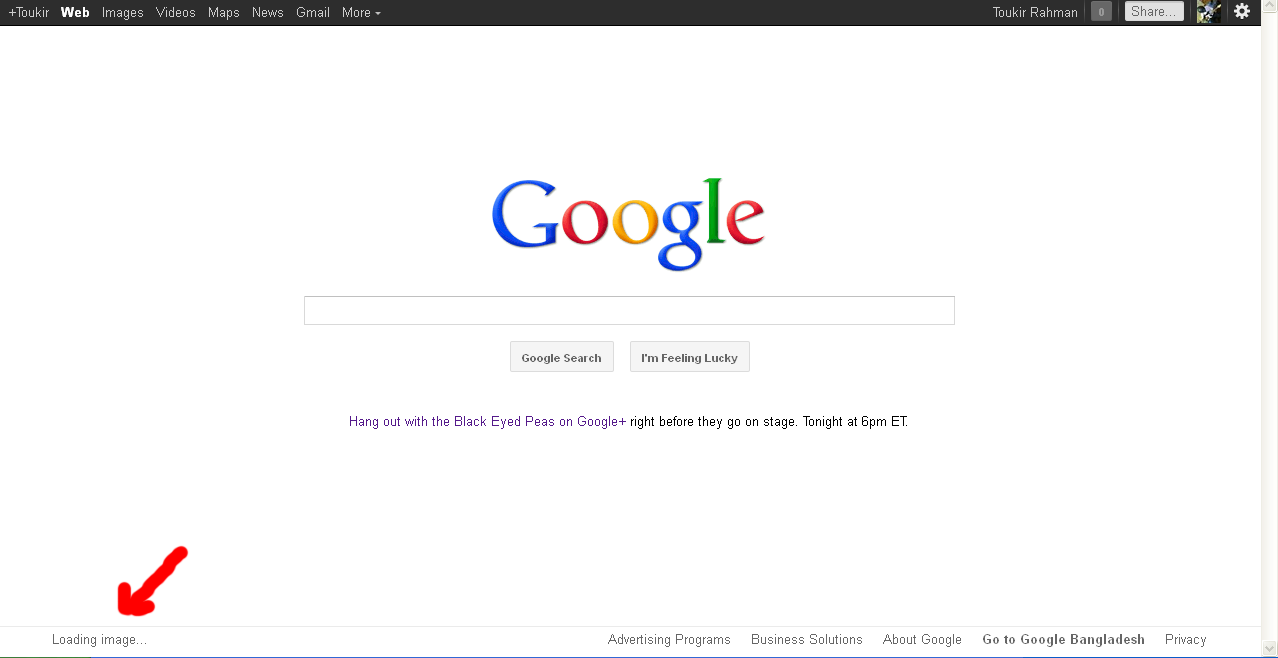Open Gmail from top bar

point(313,12)
